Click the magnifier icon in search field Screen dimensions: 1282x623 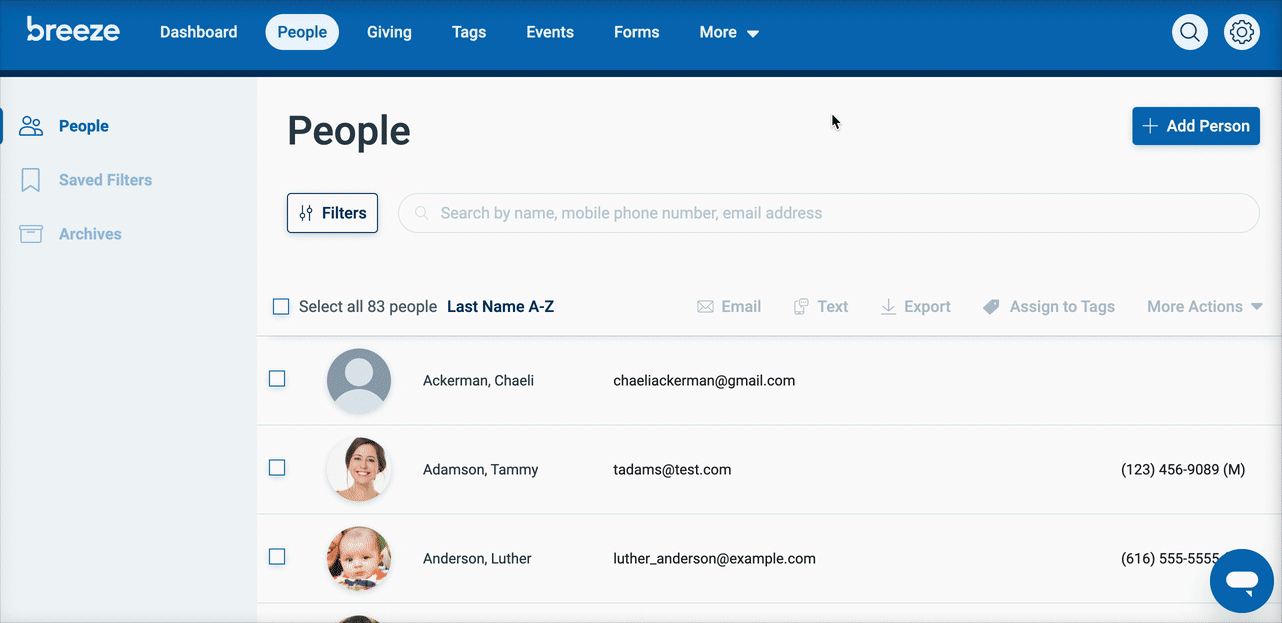[422, 213]
